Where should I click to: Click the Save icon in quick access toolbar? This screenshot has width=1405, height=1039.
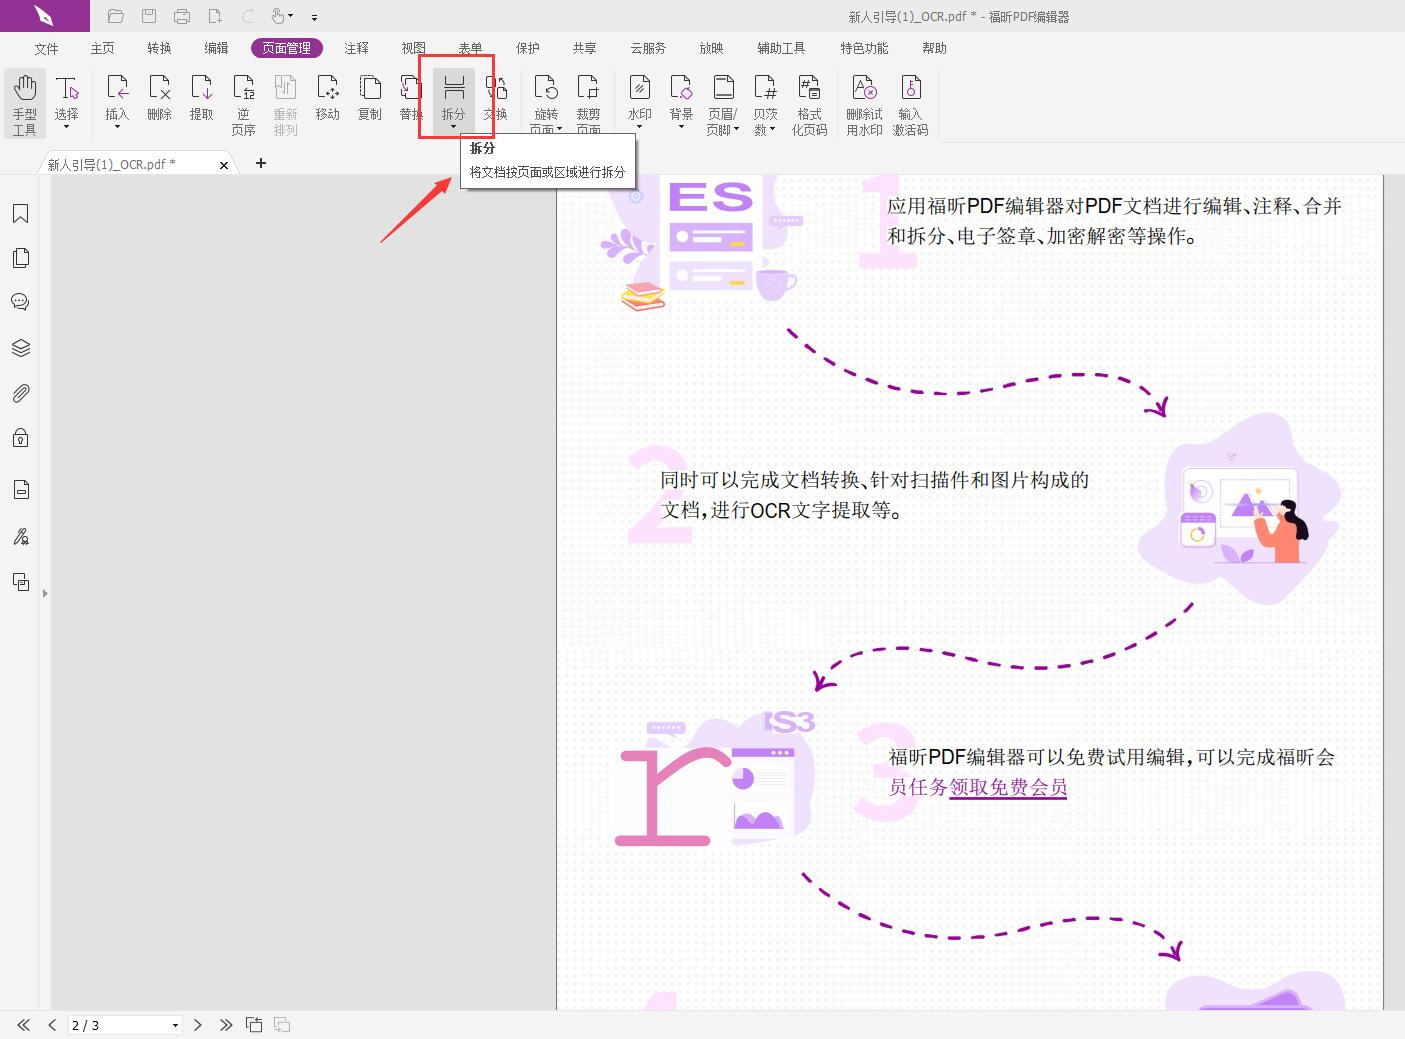[148, 15]
